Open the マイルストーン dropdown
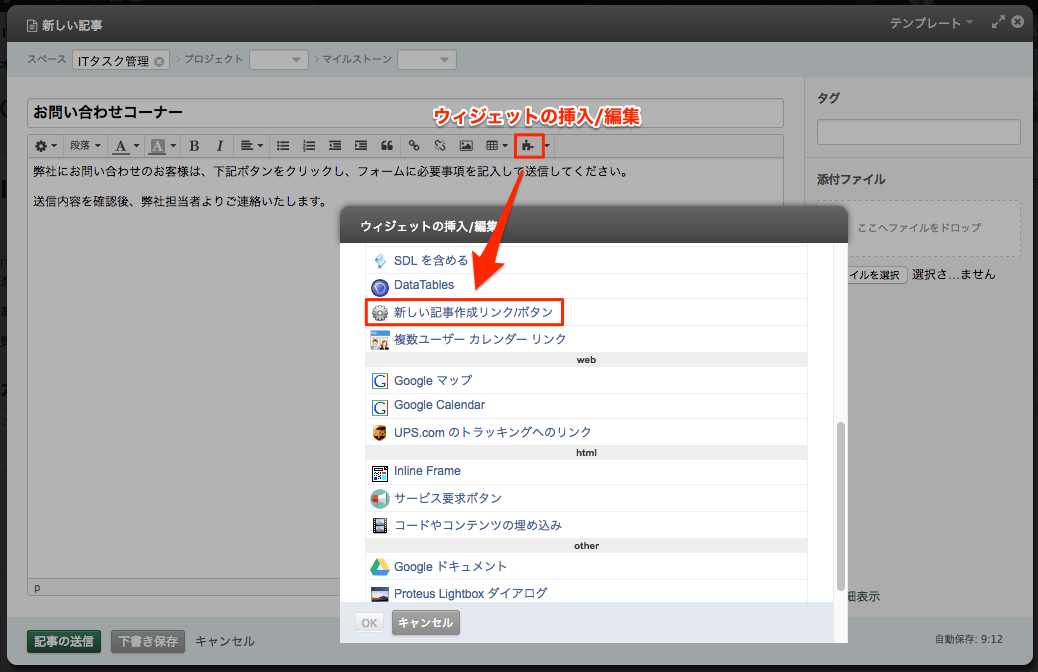 click(x=427, y=60)
